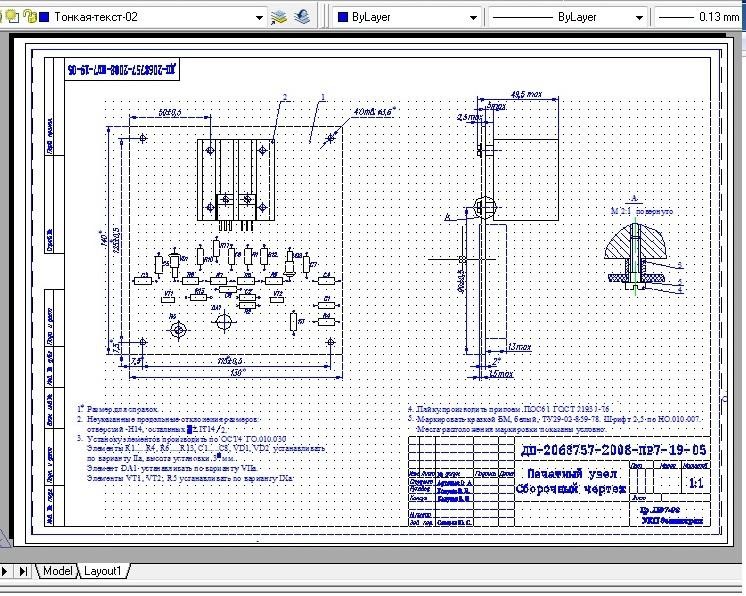This screenshot has height=596, width=746.
Task: Toggle the layer lock icon
Action: coord(28,17)
